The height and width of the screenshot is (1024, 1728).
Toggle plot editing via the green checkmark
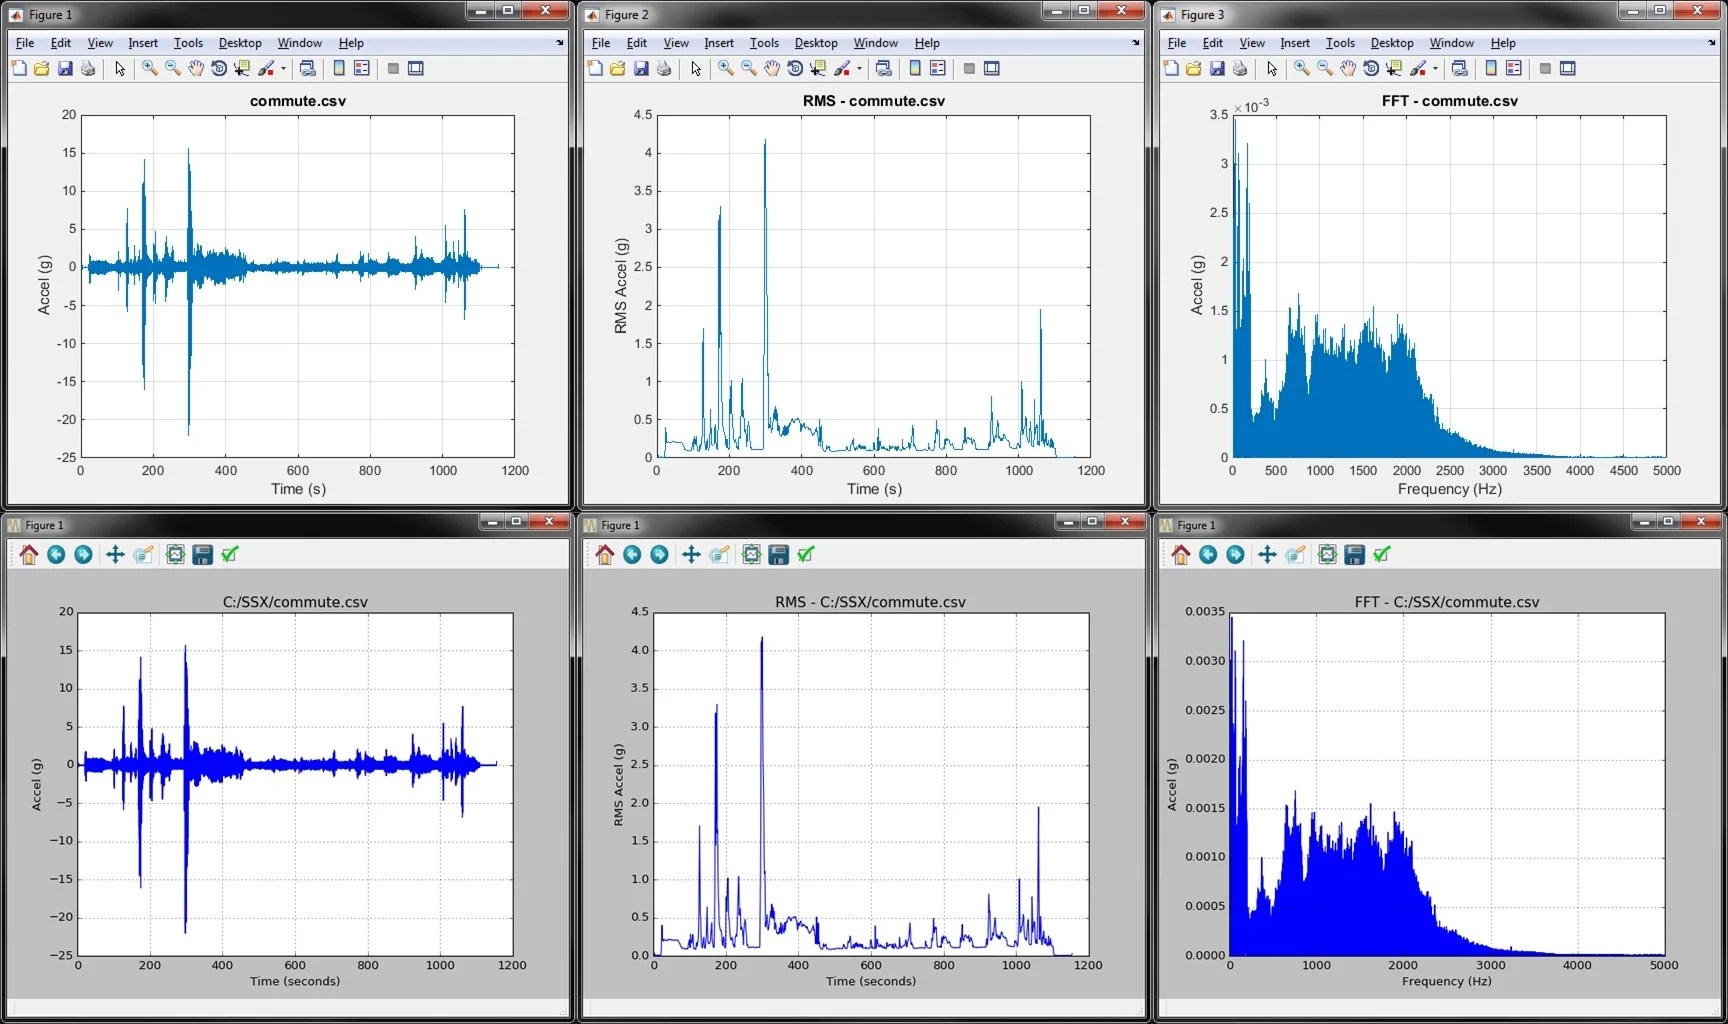click(231, 555)
